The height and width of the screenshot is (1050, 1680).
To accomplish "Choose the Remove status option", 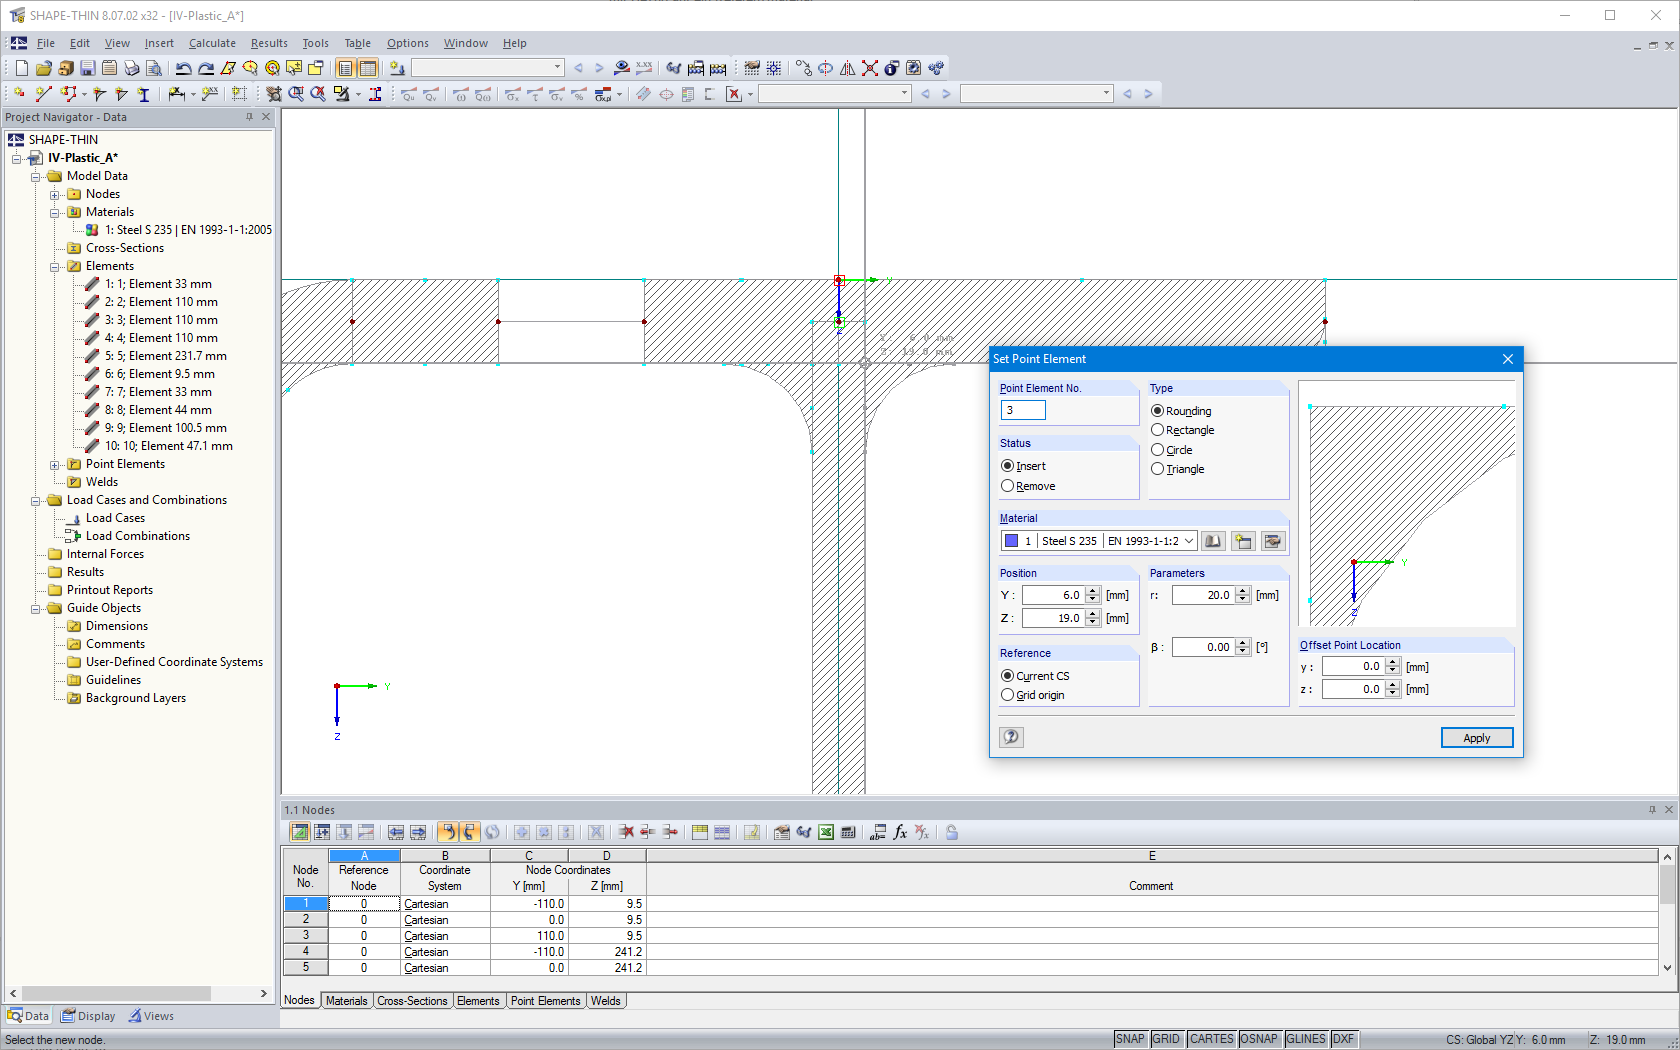I will (x=1008, y=486).
